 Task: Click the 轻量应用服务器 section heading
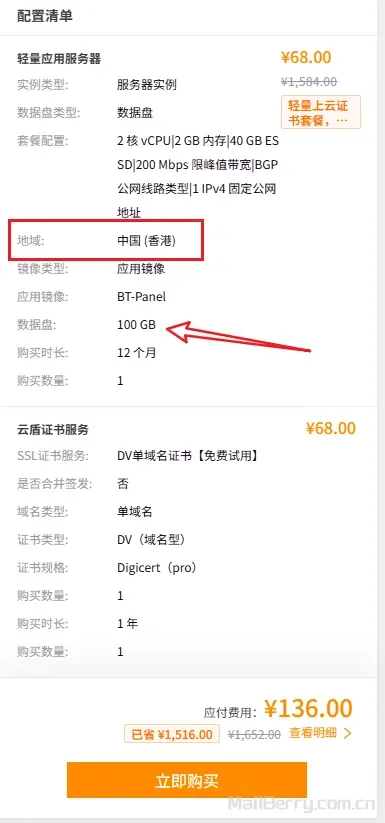click(59, 59)
